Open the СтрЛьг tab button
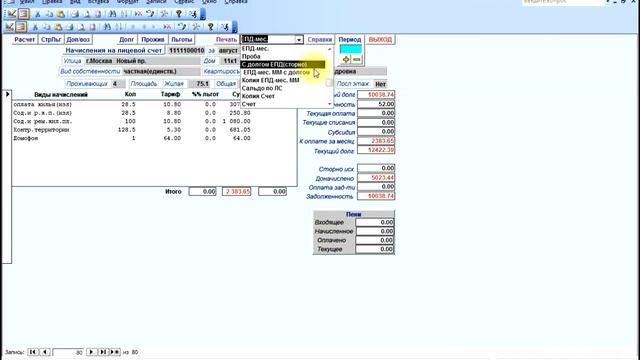 coord(51,40)
